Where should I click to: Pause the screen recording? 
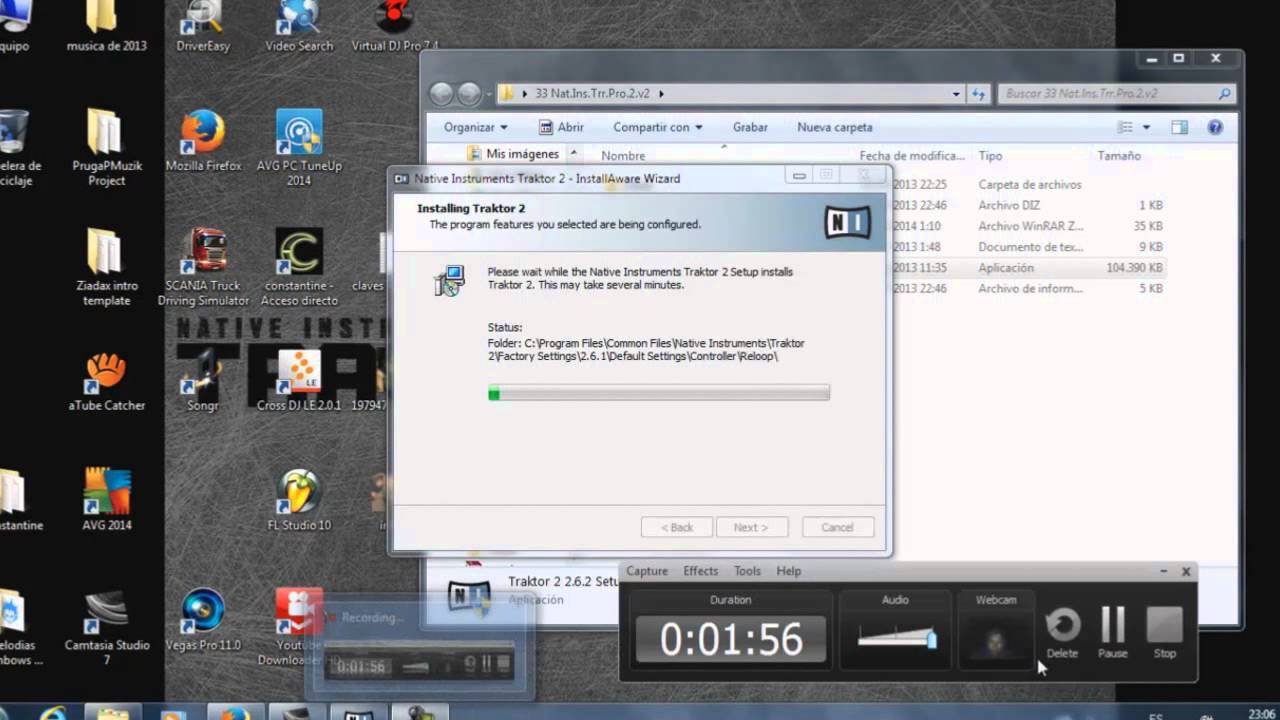click(x=1113, y=632)
